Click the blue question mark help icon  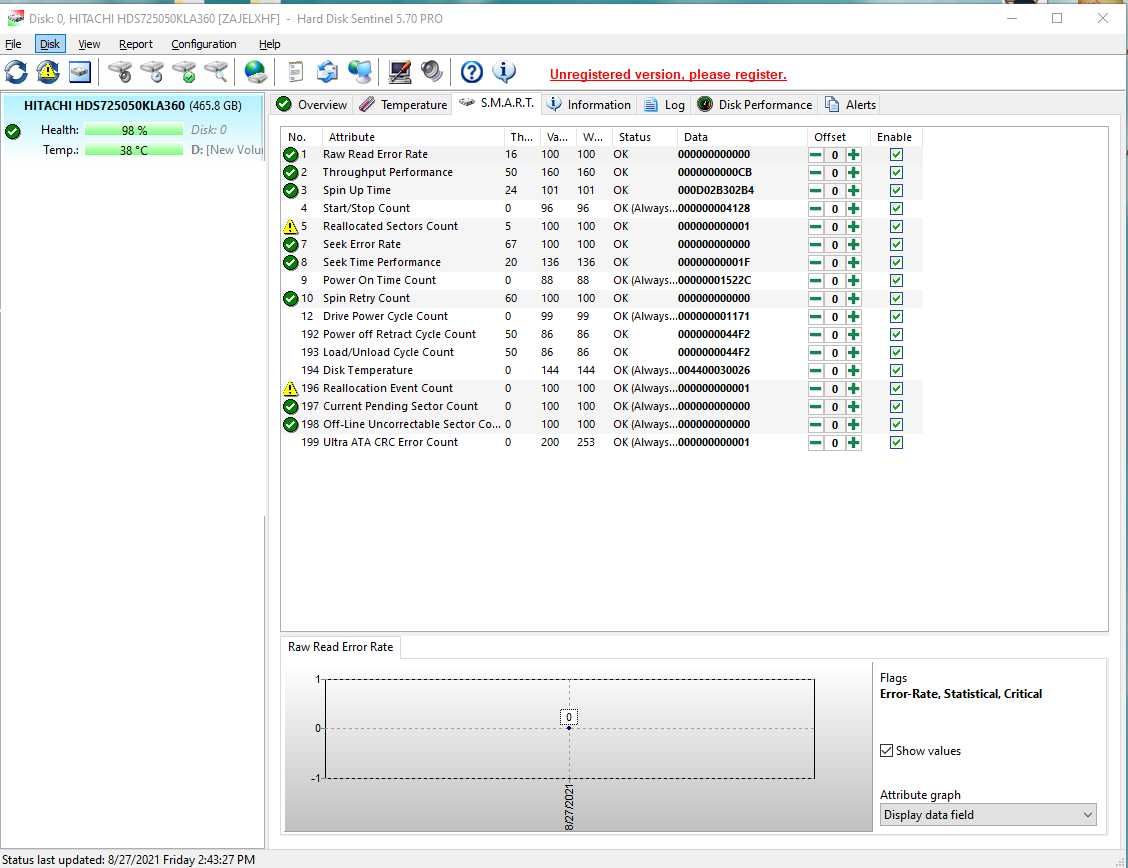[471, 72]
